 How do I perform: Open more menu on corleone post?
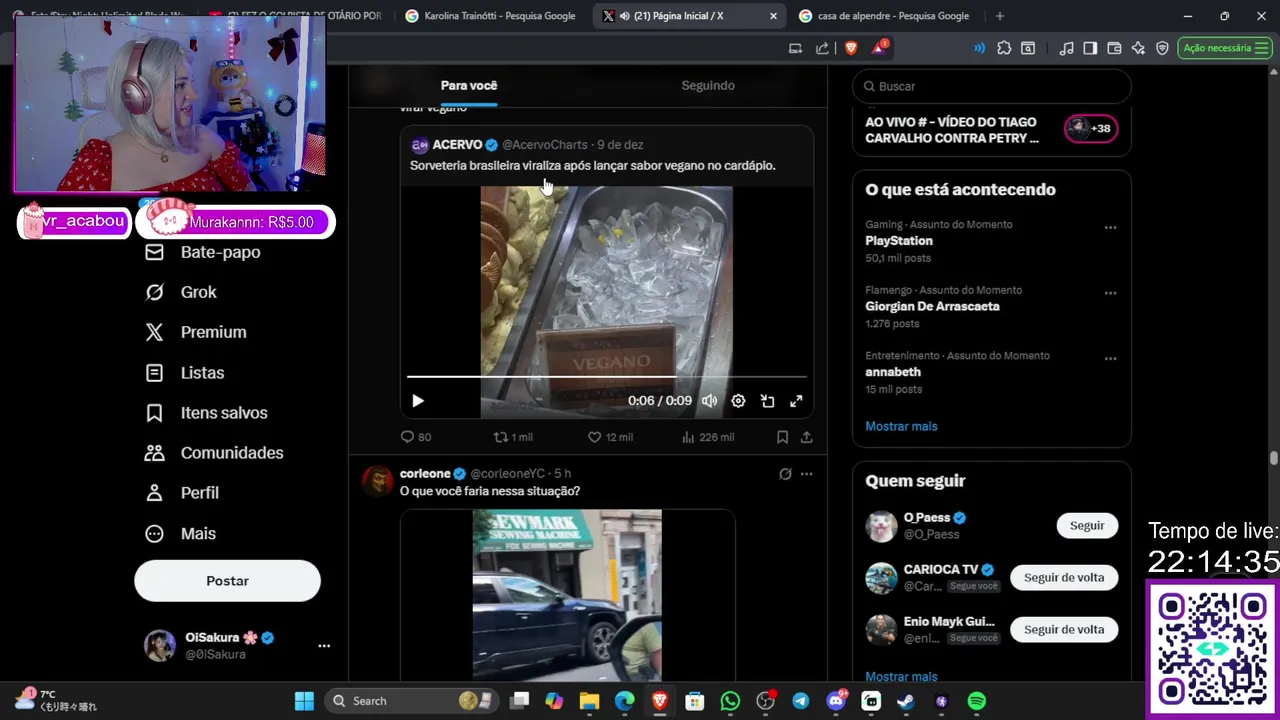pyautogui.click(x=806, y=474)
